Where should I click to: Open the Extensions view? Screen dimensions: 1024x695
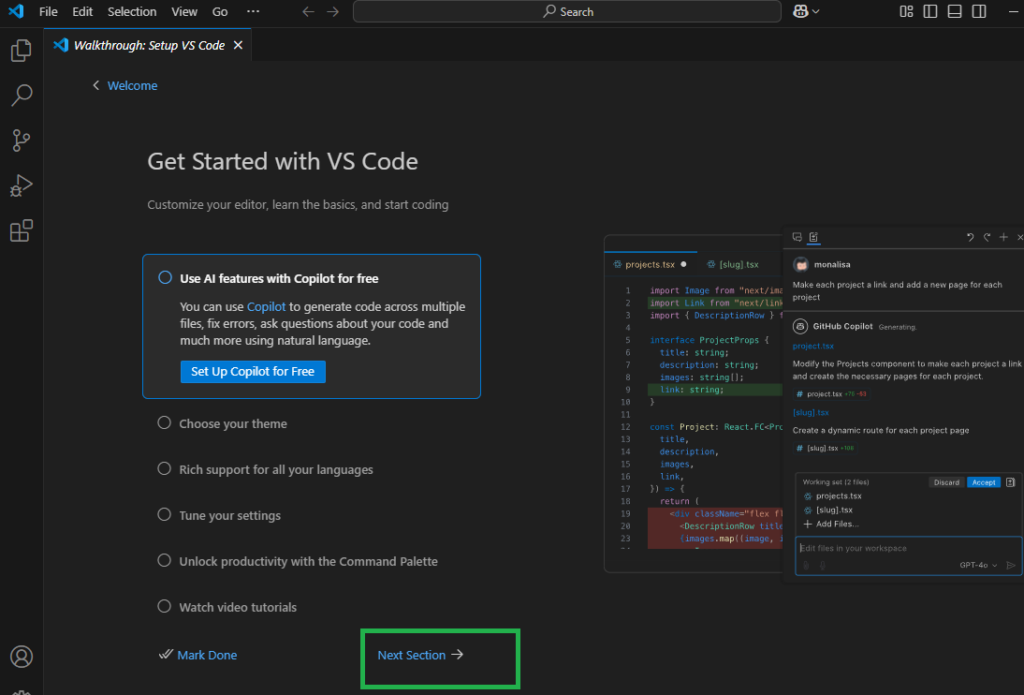[21, 231]
